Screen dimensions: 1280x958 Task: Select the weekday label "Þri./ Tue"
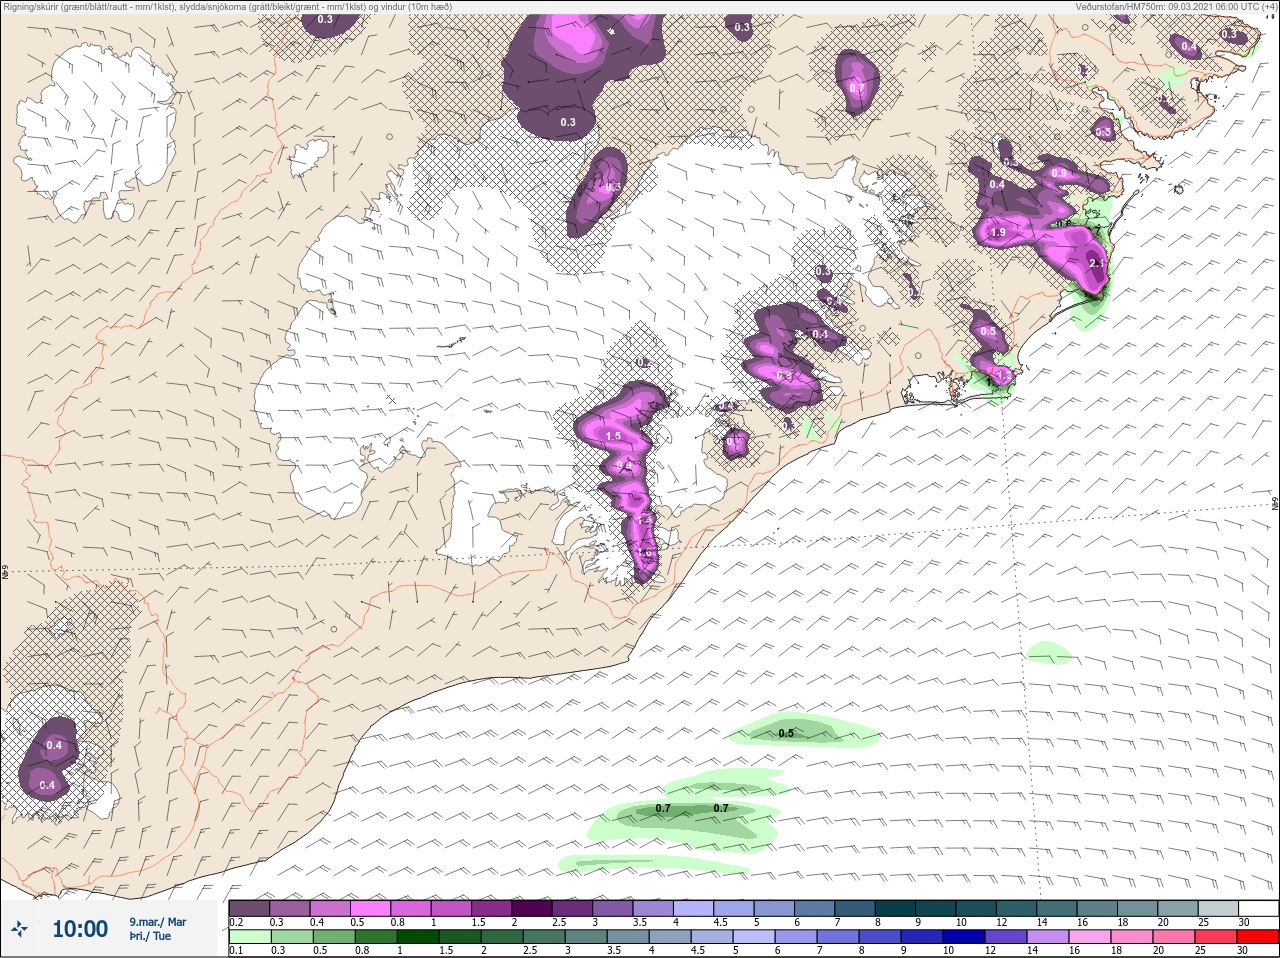pos(150,937)
